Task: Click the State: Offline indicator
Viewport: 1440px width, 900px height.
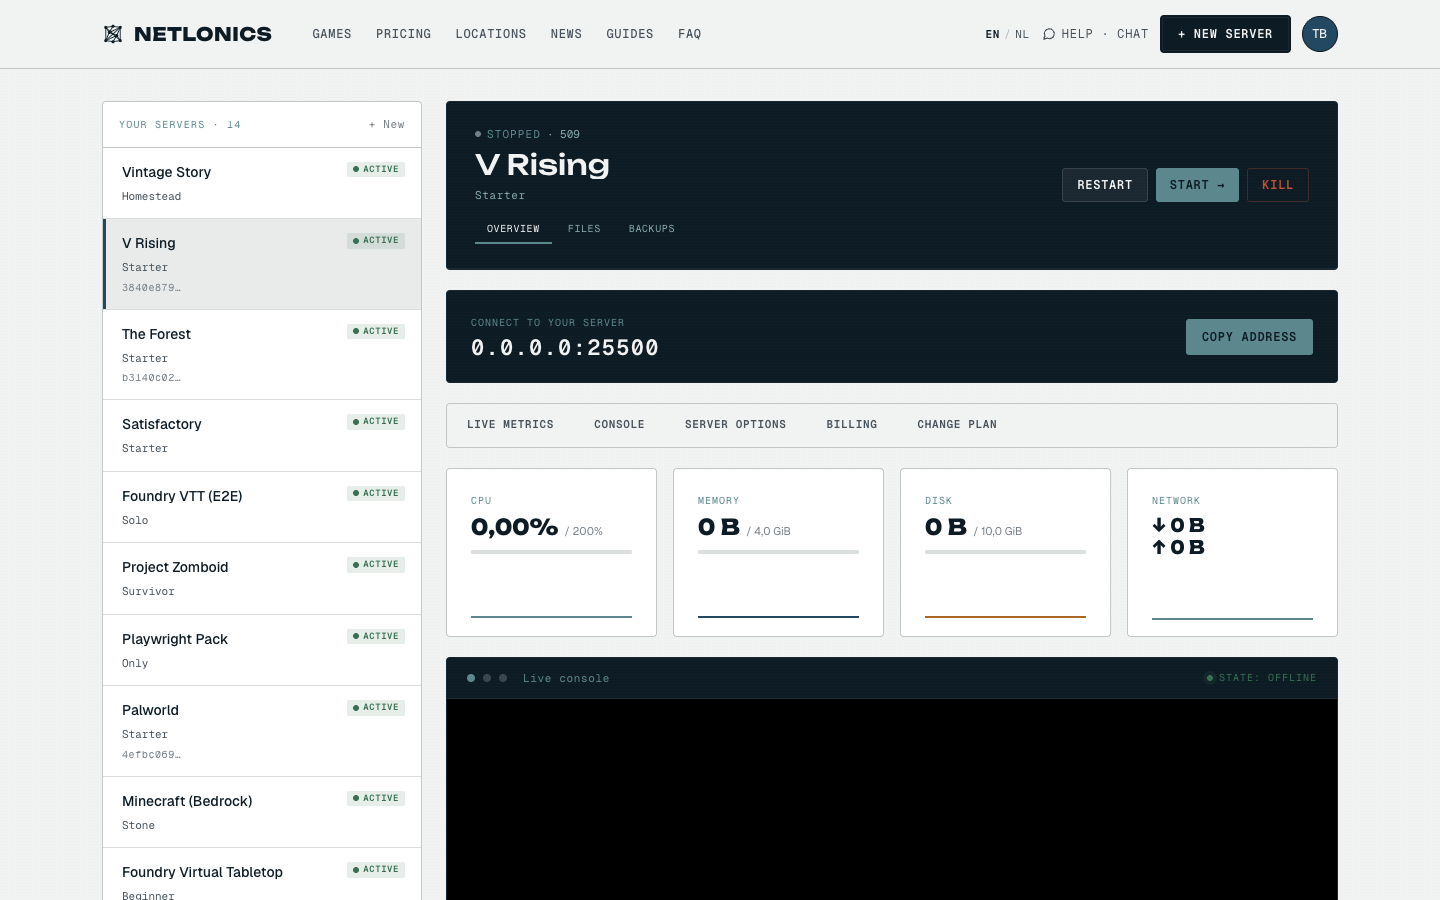Action: (1261, 678)
